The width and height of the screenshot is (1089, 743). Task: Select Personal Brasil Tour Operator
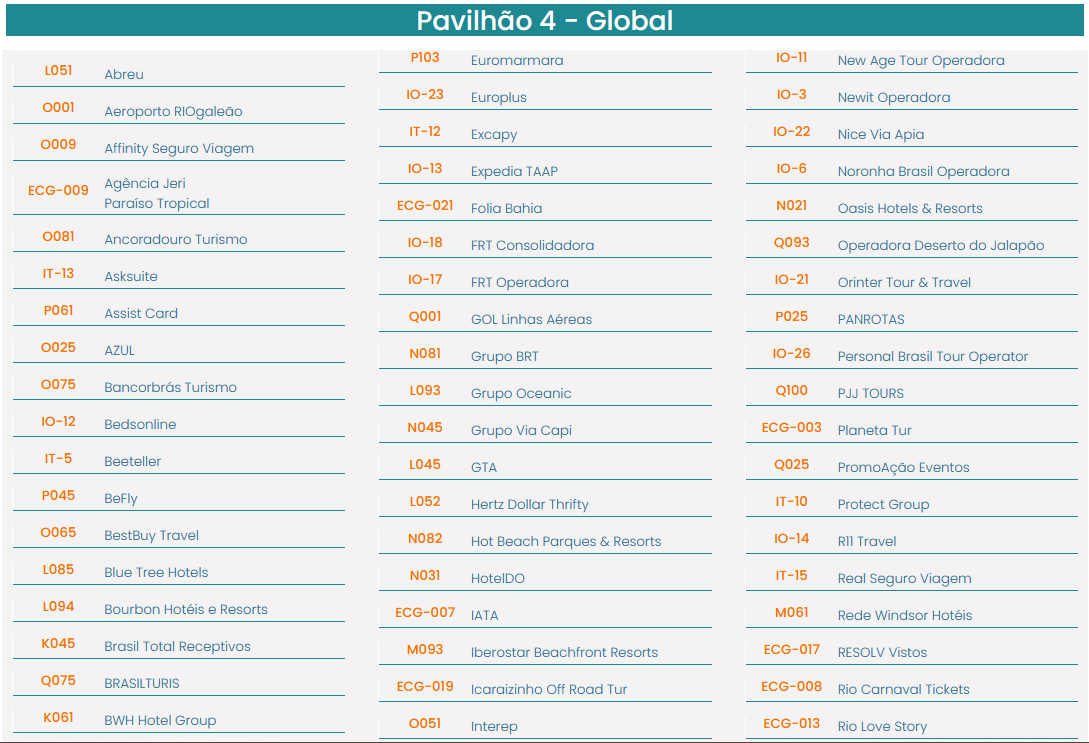pyautogui.click(x=932, y=356)
